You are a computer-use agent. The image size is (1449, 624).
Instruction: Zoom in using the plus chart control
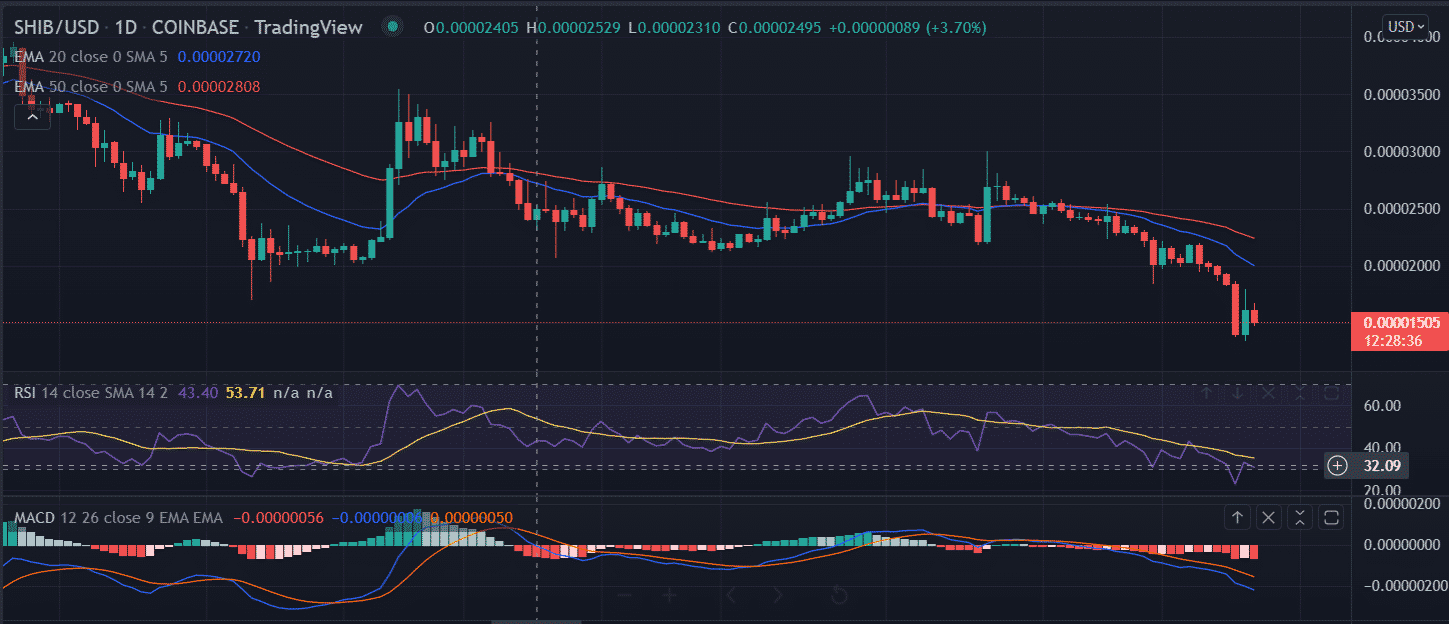pos(669,596)
